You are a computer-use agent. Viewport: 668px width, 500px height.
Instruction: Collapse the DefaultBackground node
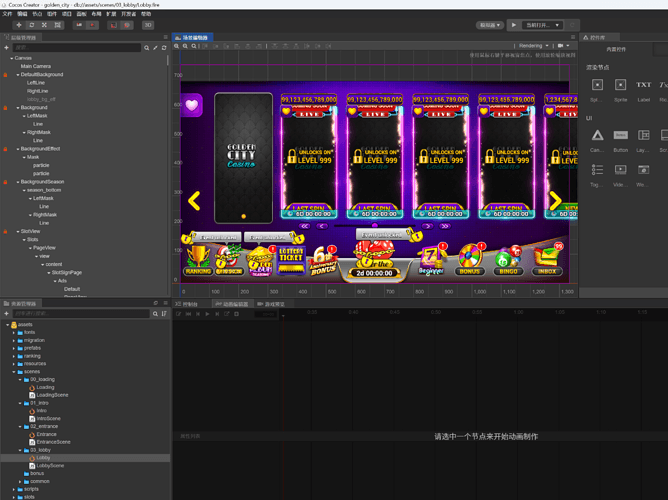18,75
